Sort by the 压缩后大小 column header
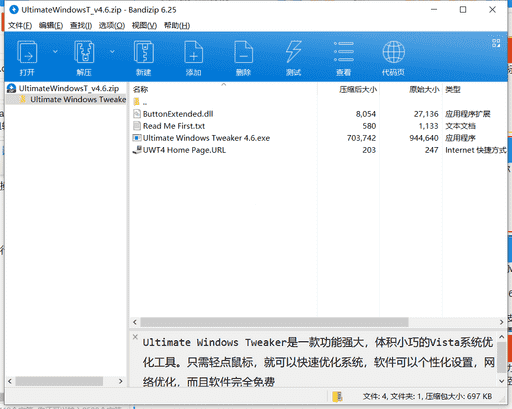512x409 pixels. click(x=358, y=89)
